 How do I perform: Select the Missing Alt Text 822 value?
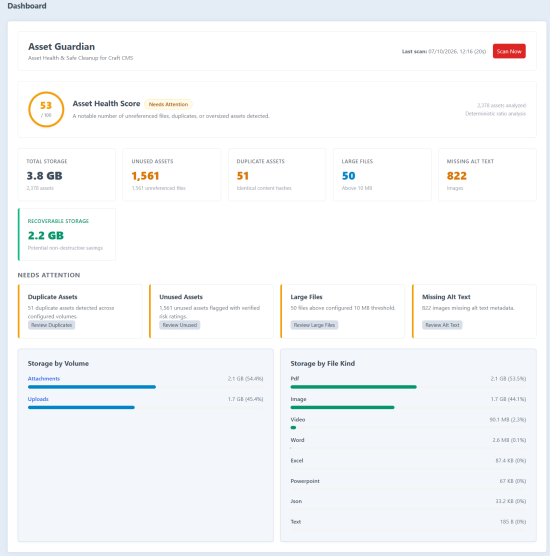pyautogui.click(x=456, y=176)
